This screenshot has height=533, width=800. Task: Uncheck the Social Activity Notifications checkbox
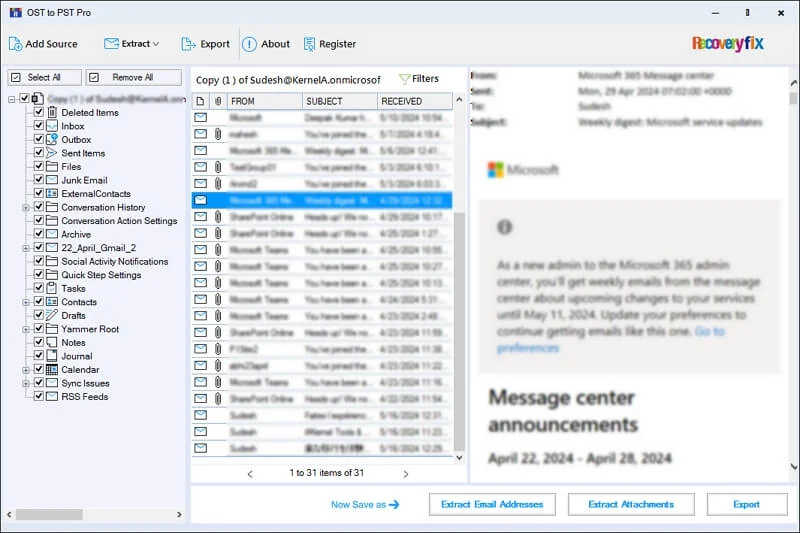(x=39, y=261)
